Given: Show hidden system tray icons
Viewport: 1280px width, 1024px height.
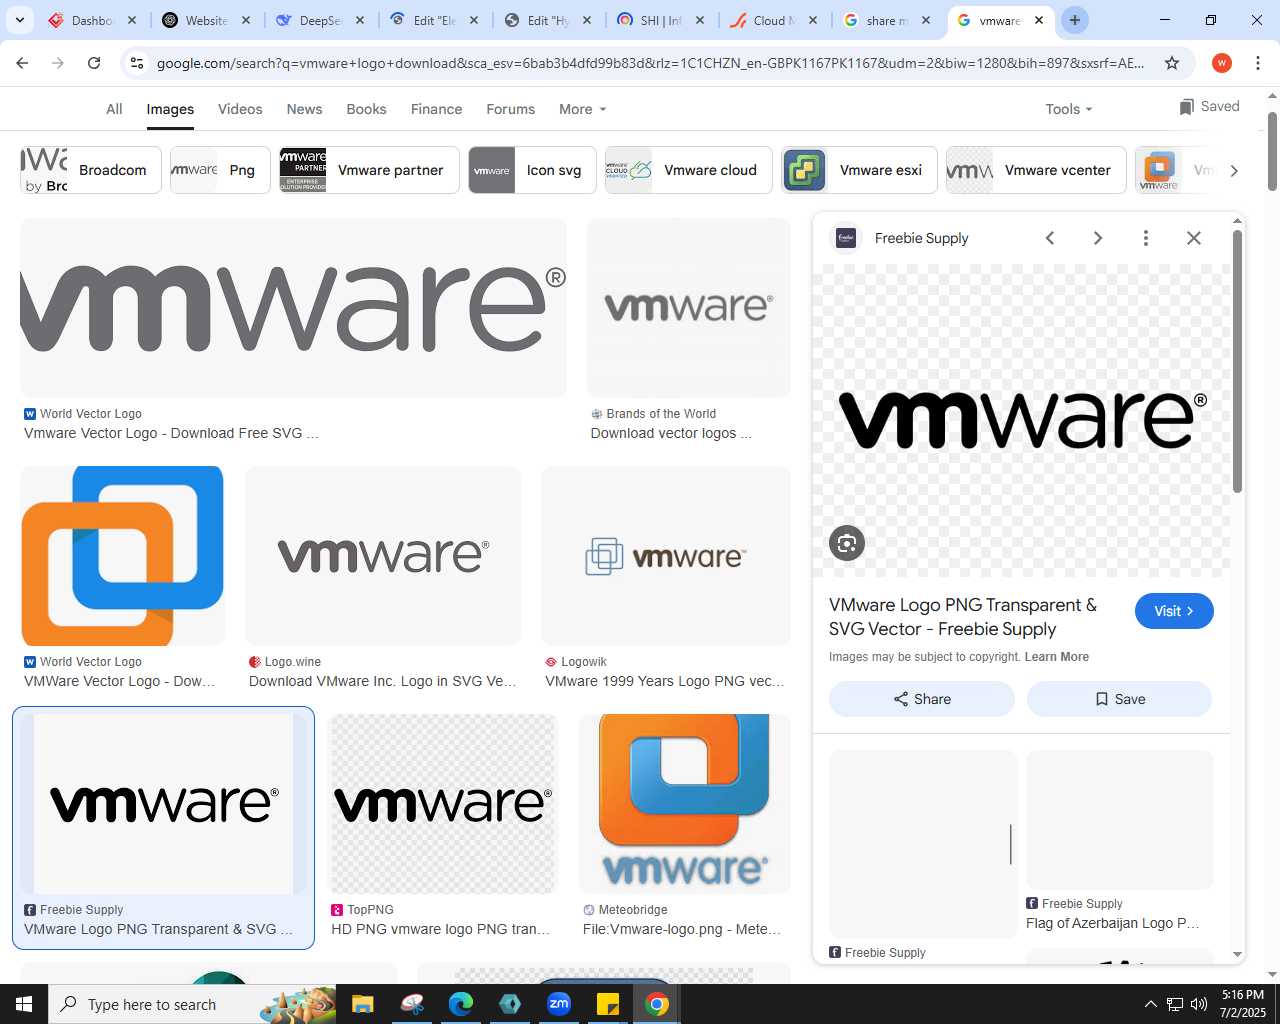Looking at the screenshot, I should pos(1150,1004).
